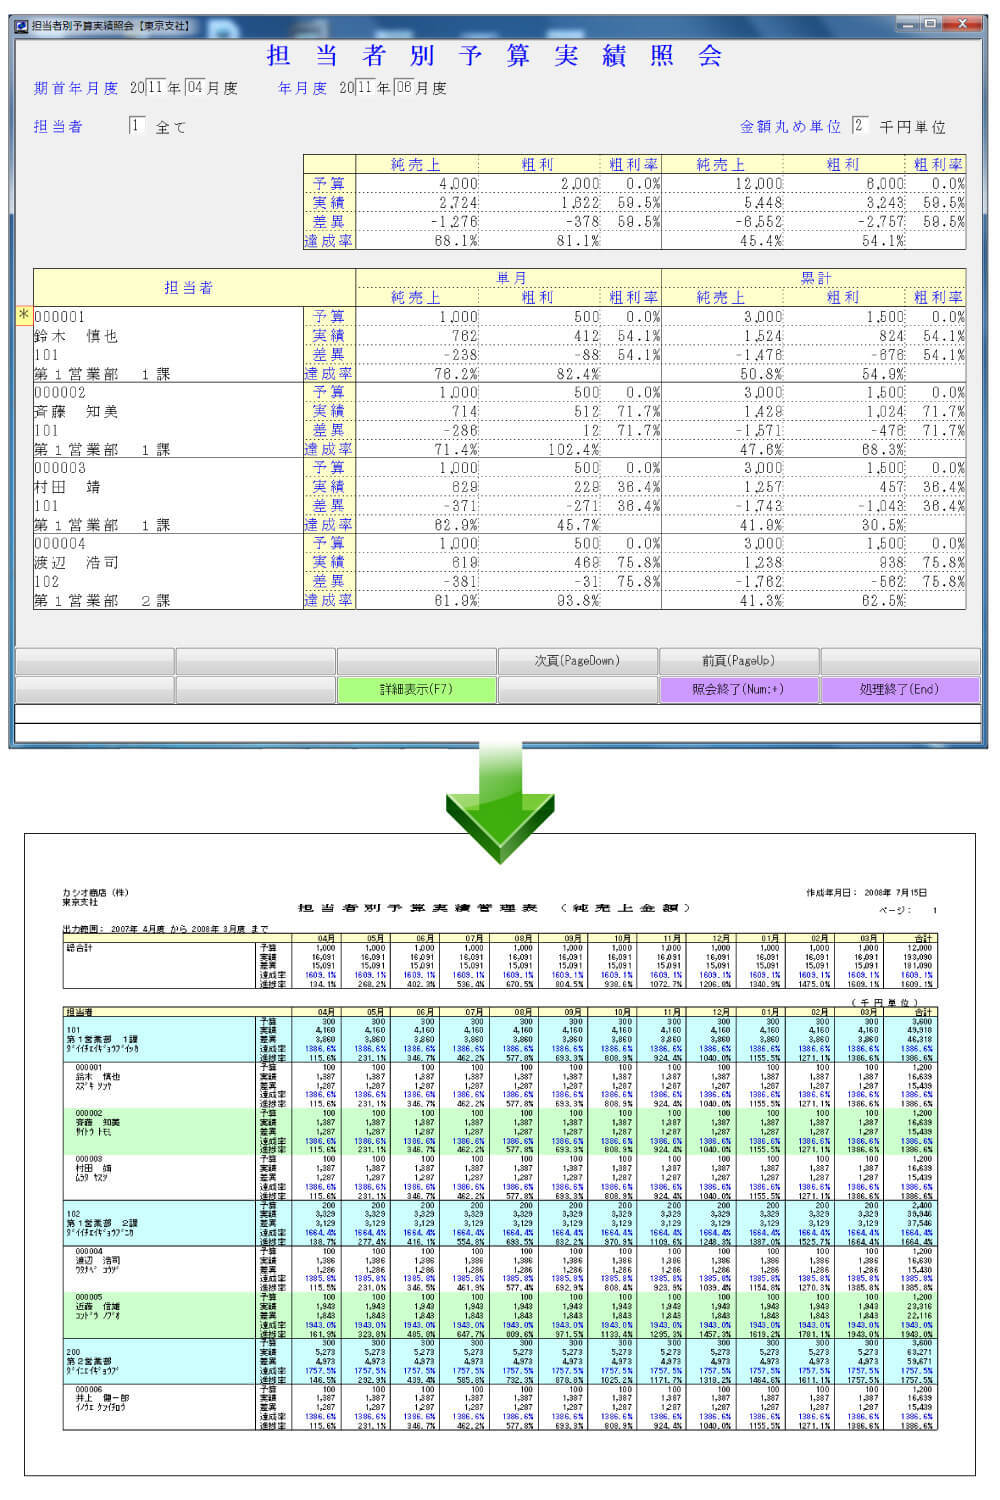Click the 担当者 code input field
The height and width of the screenshot is (1500, 1000).
137,126
